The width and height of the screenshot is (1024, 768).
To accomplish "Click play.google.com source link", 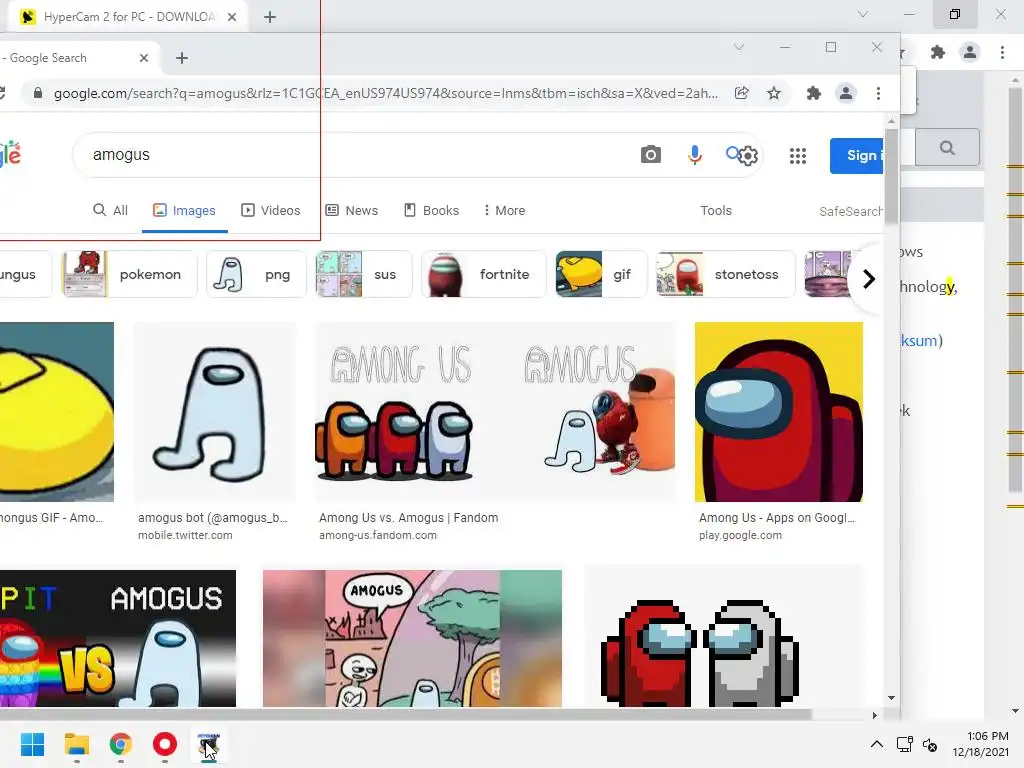I will (740, 535).
